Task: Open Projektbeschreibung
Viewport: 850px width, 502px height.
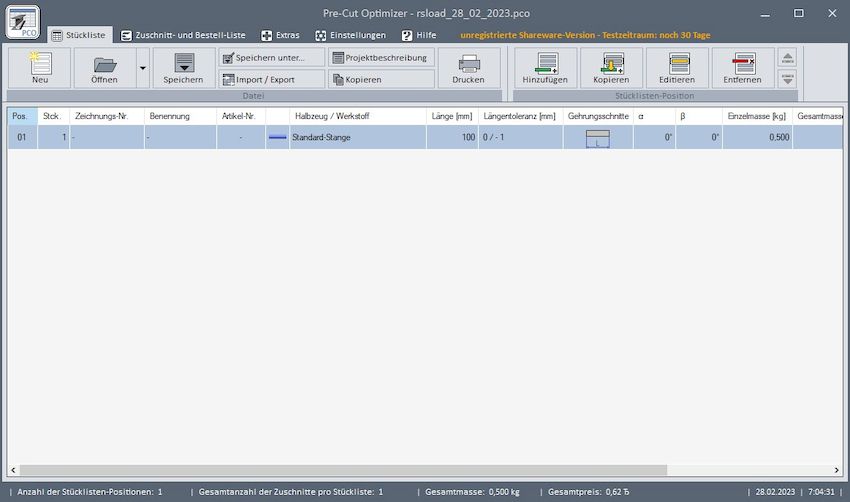Action: (381, 57)
